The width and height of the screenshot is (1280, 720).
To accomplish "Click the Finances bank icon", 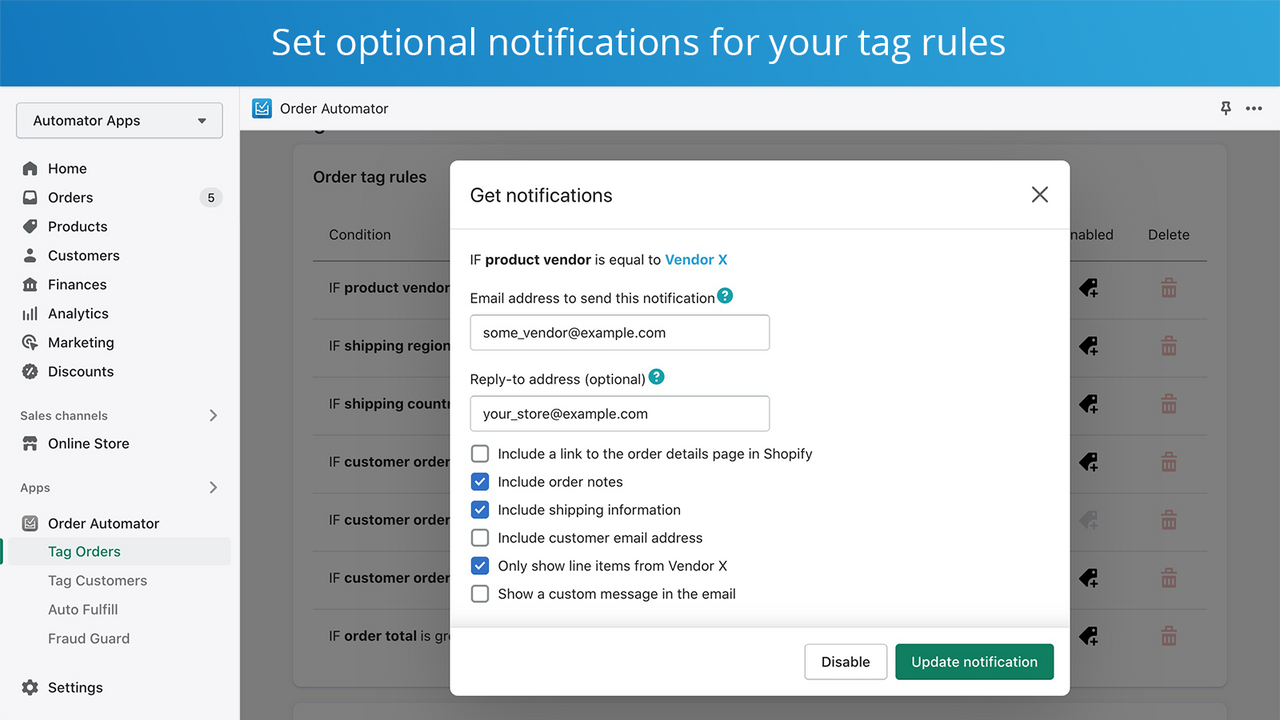I will click(30, 284).
